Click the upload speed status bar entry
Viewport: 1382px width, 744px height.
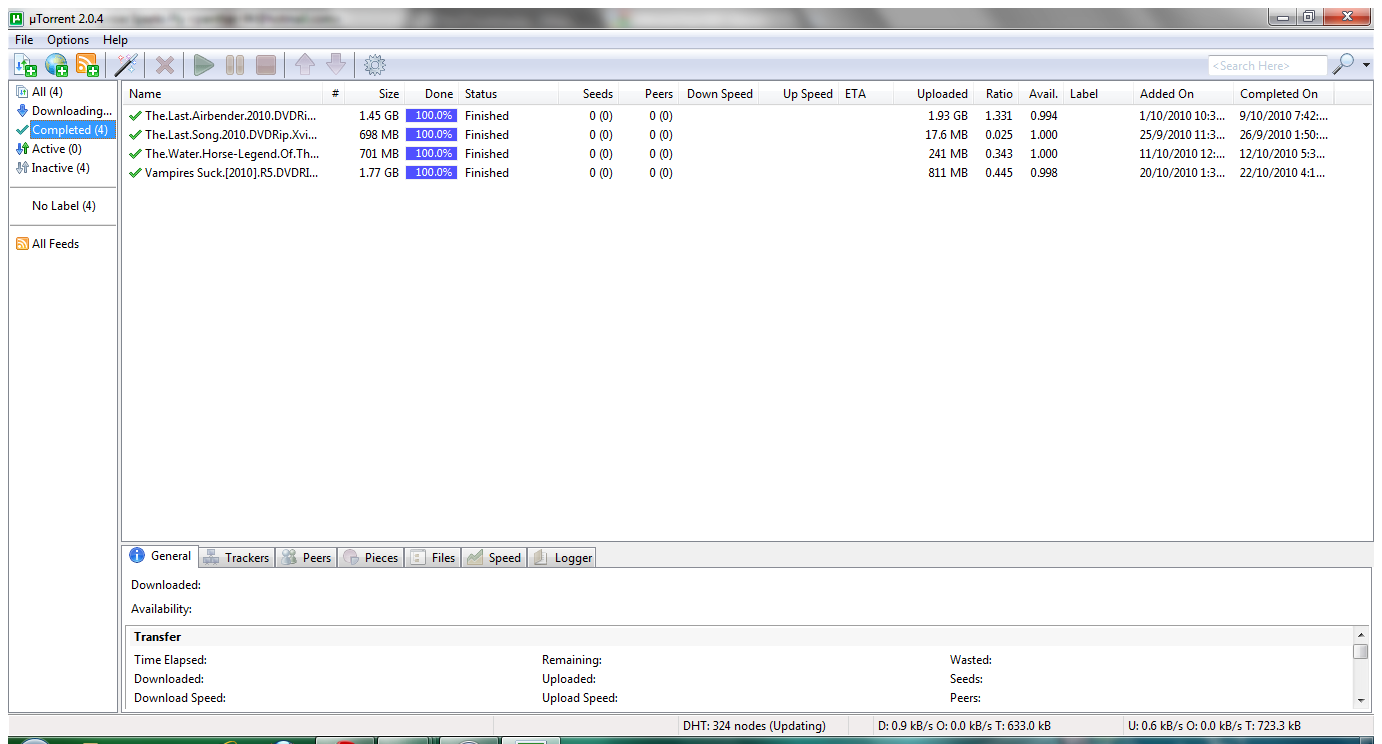[1214, 726]
